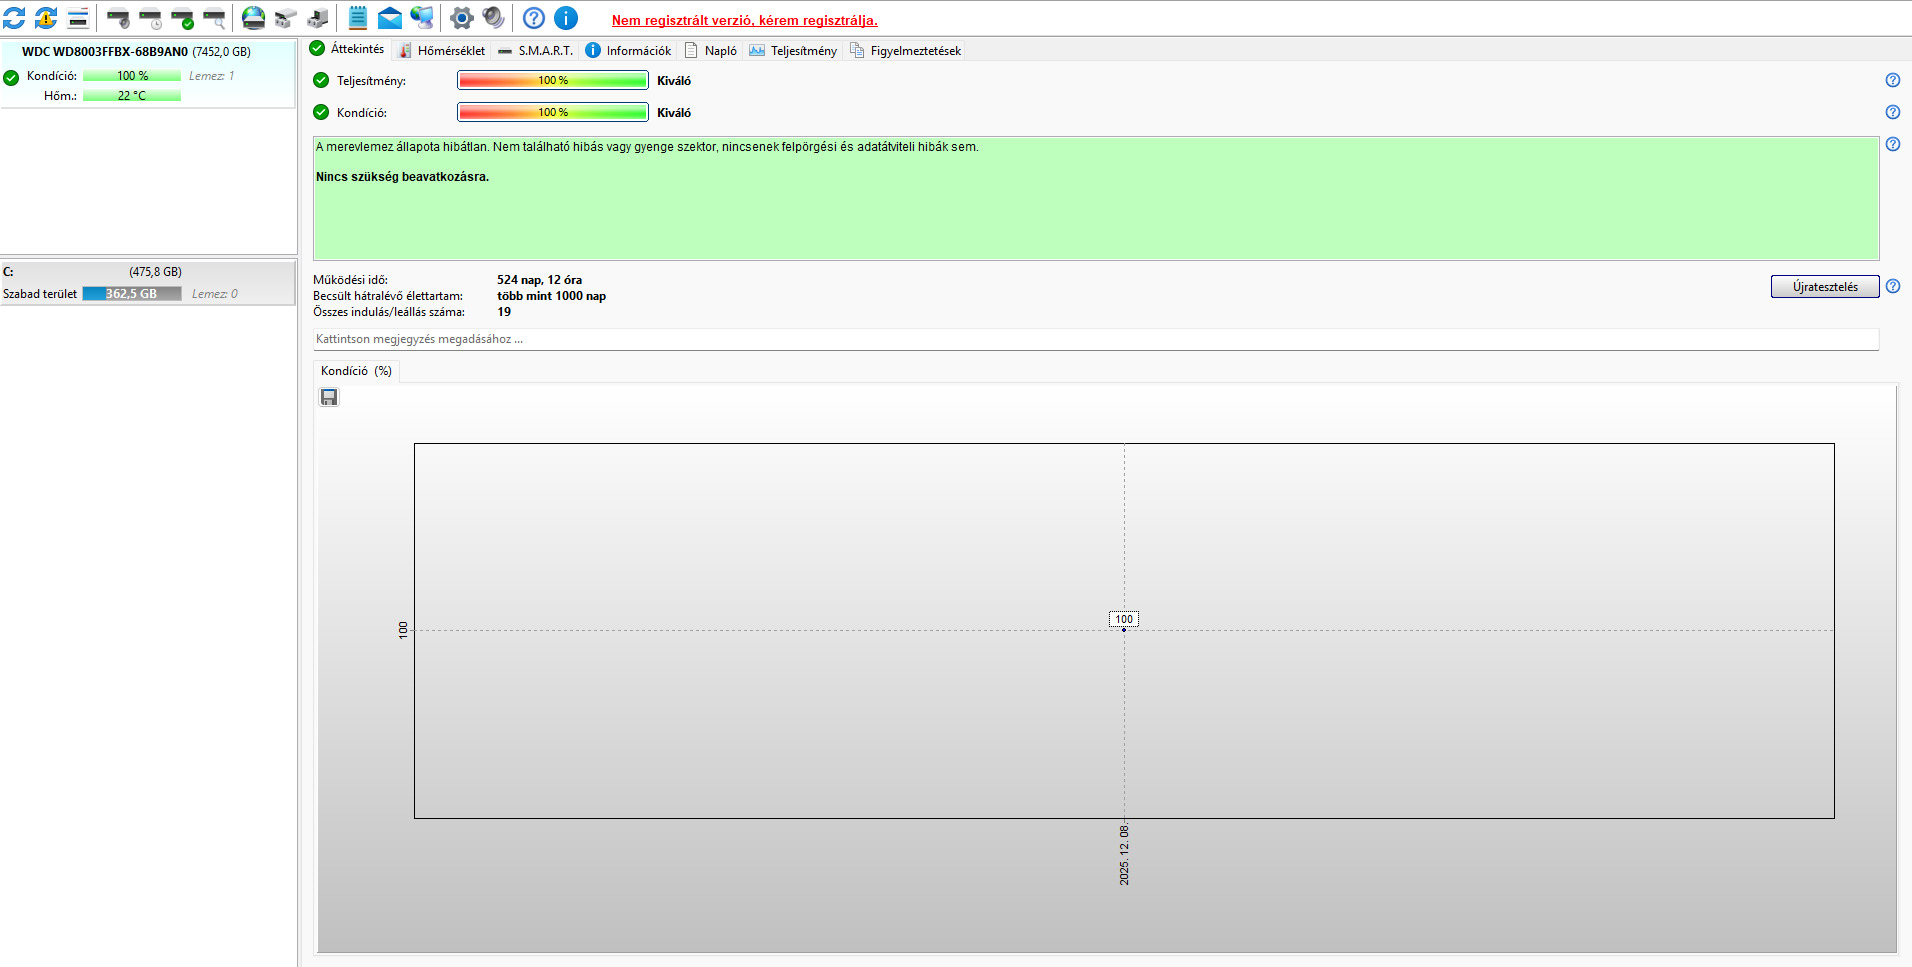Click the 'Működési idő:' label

[350, 280]
